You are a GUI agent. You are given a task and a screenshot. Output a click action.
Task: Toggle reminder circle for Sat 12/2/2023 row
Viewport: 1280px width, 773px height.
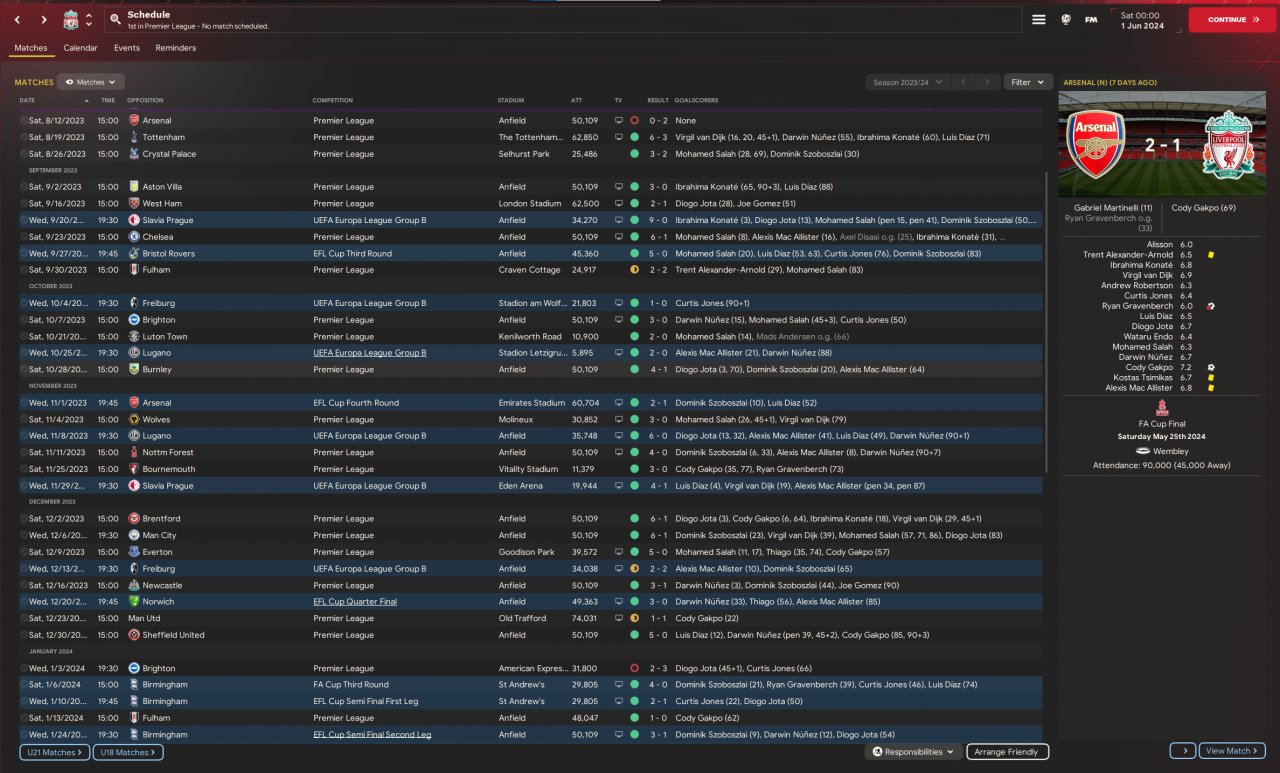(23, 519)
